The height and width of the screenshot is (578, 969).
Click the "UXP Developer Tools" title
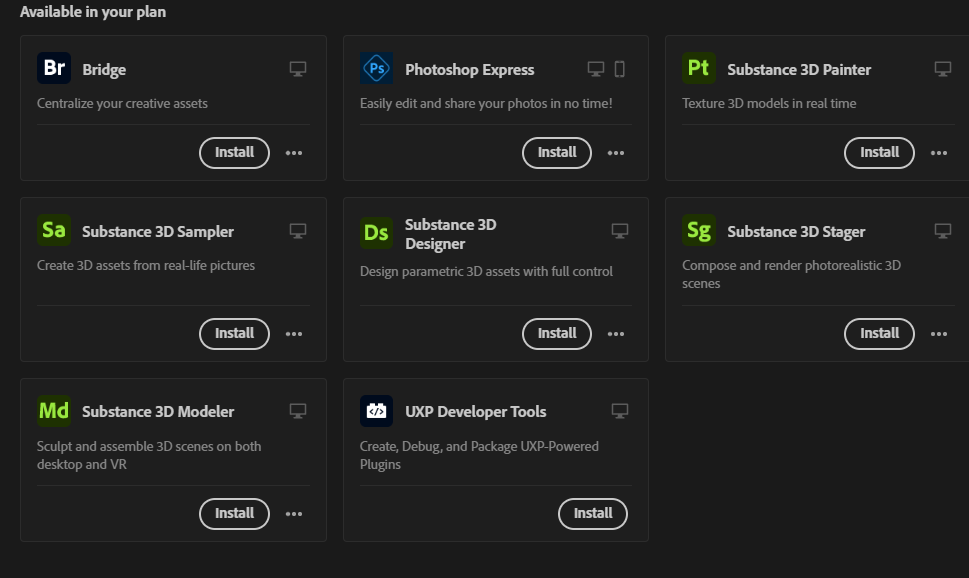pos(475,412)
